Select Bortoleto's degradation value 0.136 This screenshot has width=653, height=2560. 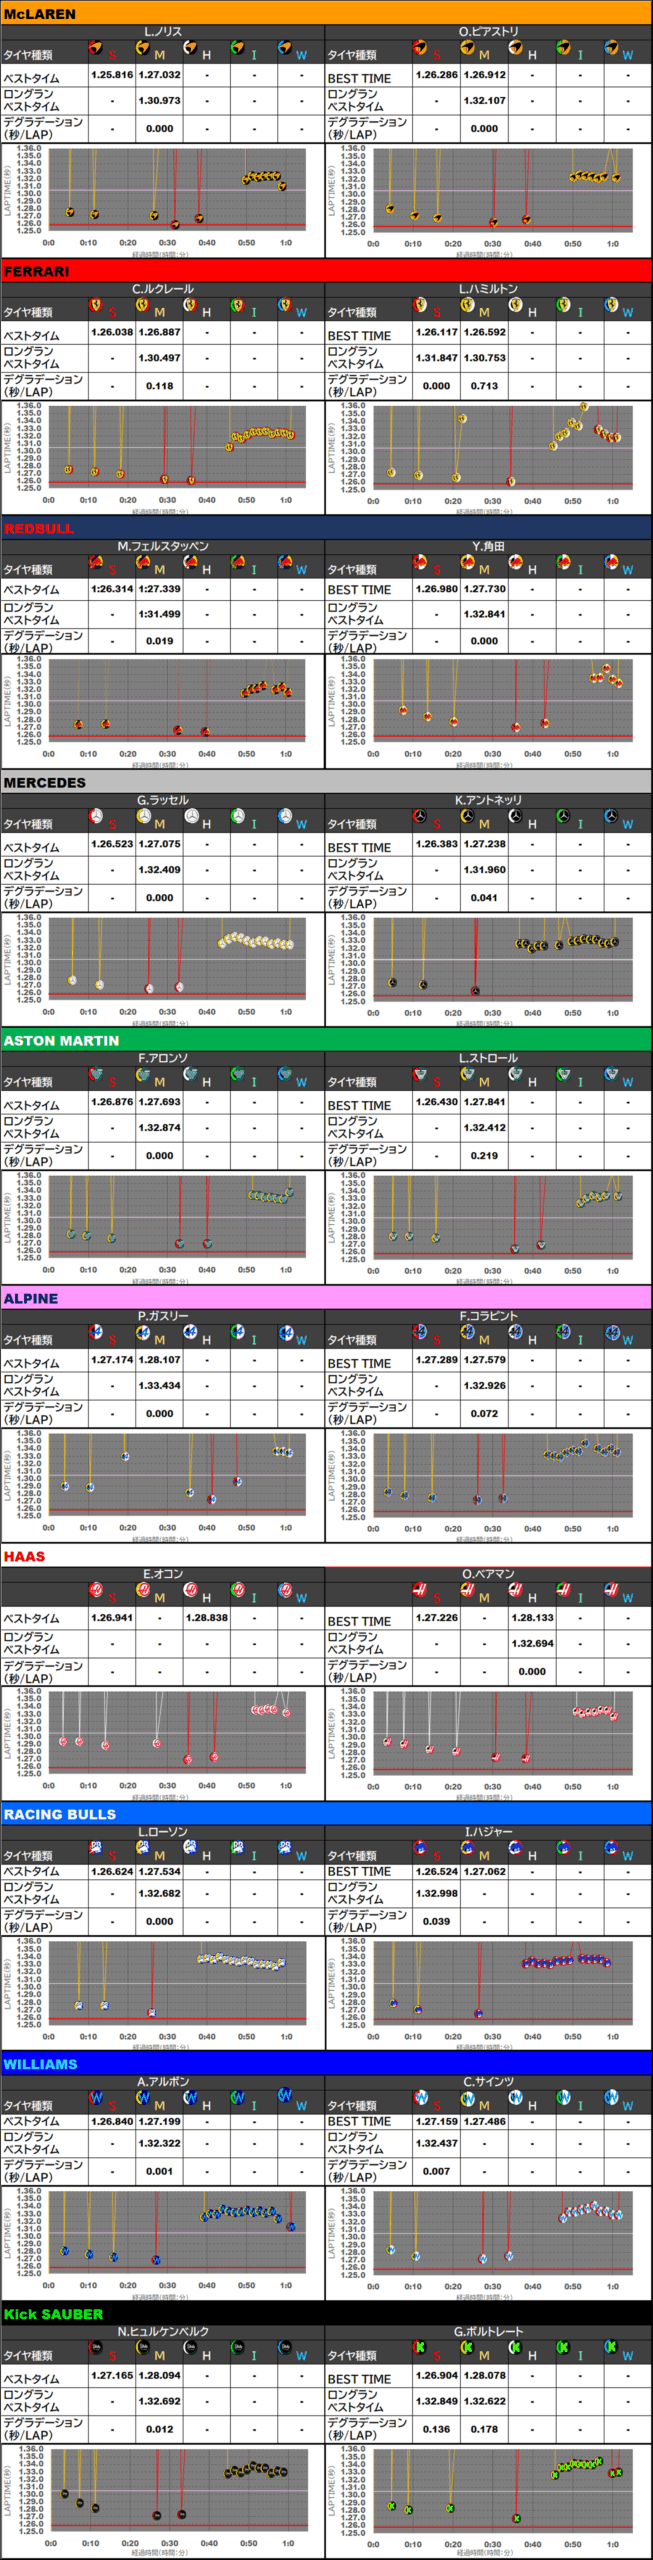click(x=436, y=2429)
